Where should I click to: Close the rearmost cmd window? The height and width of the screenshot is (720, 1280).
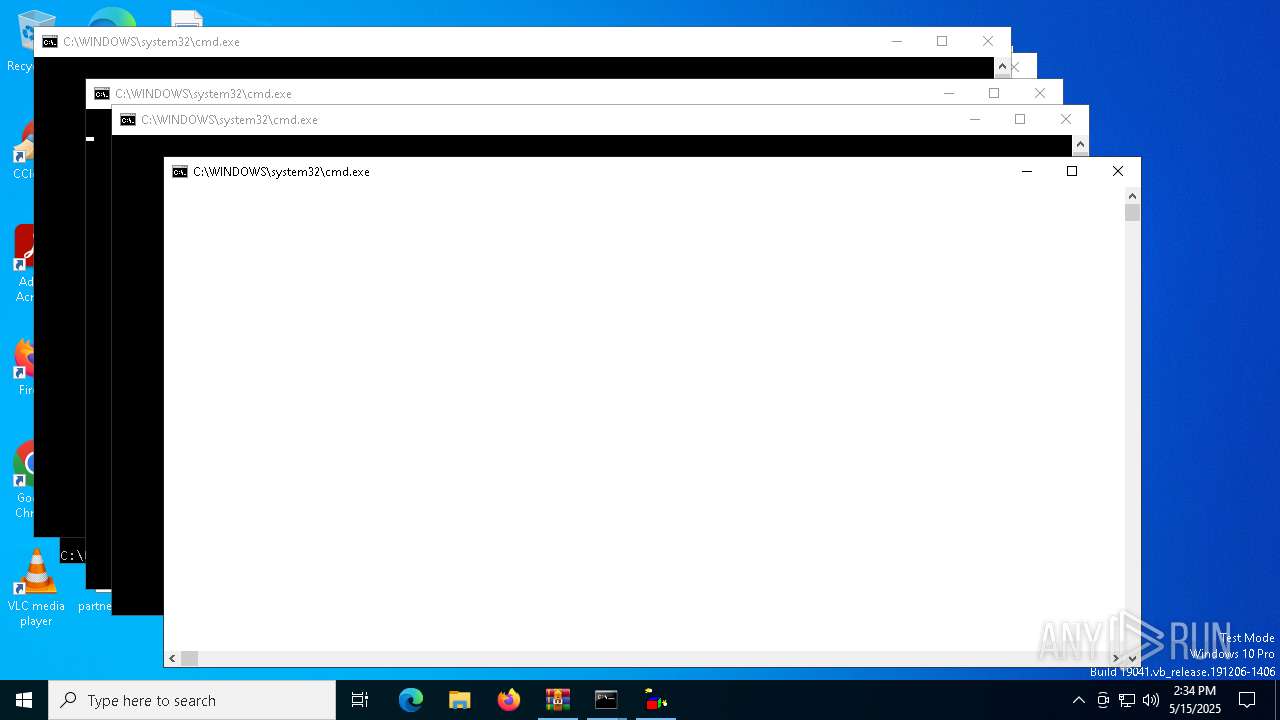pyautogui.click(x=988, y=42)
